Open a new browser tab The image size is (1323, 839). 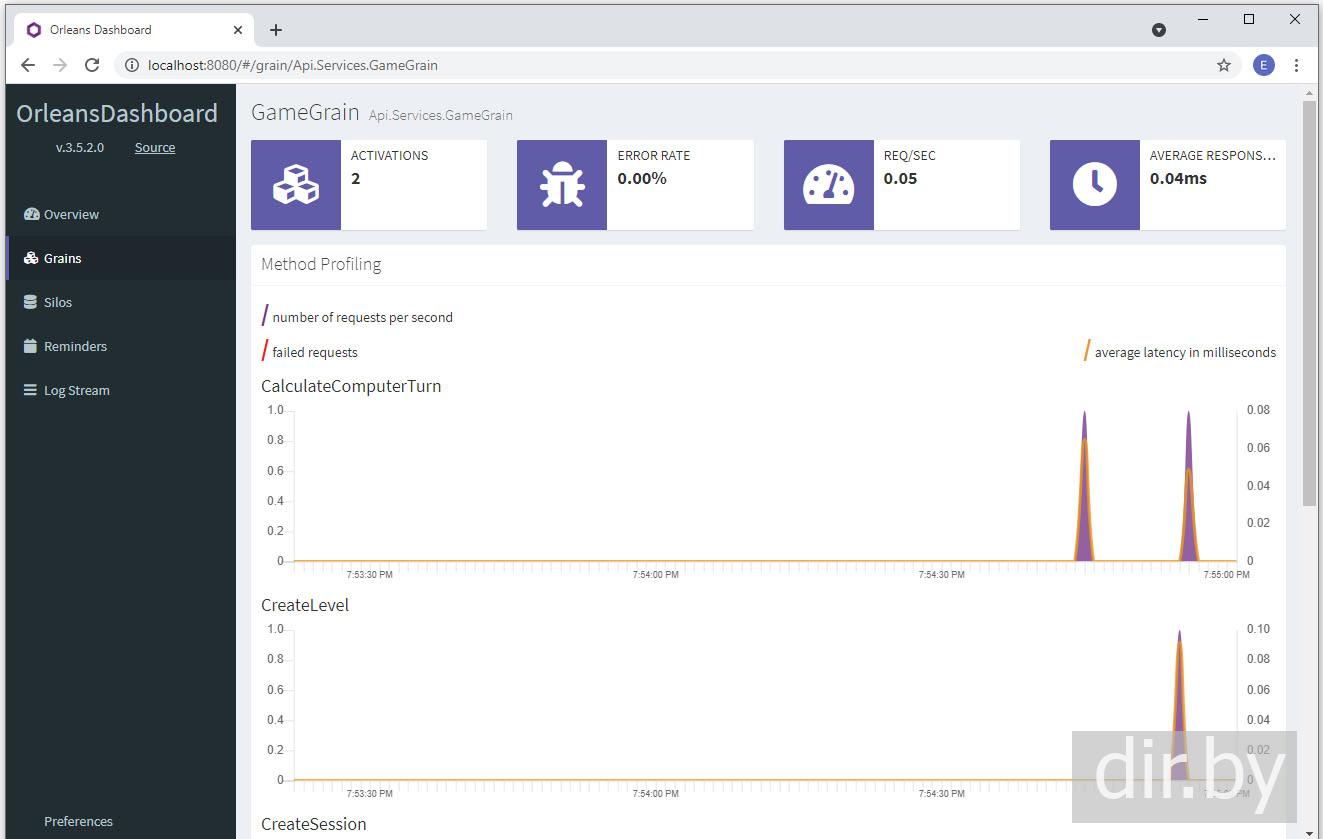[x=276, y=30]
